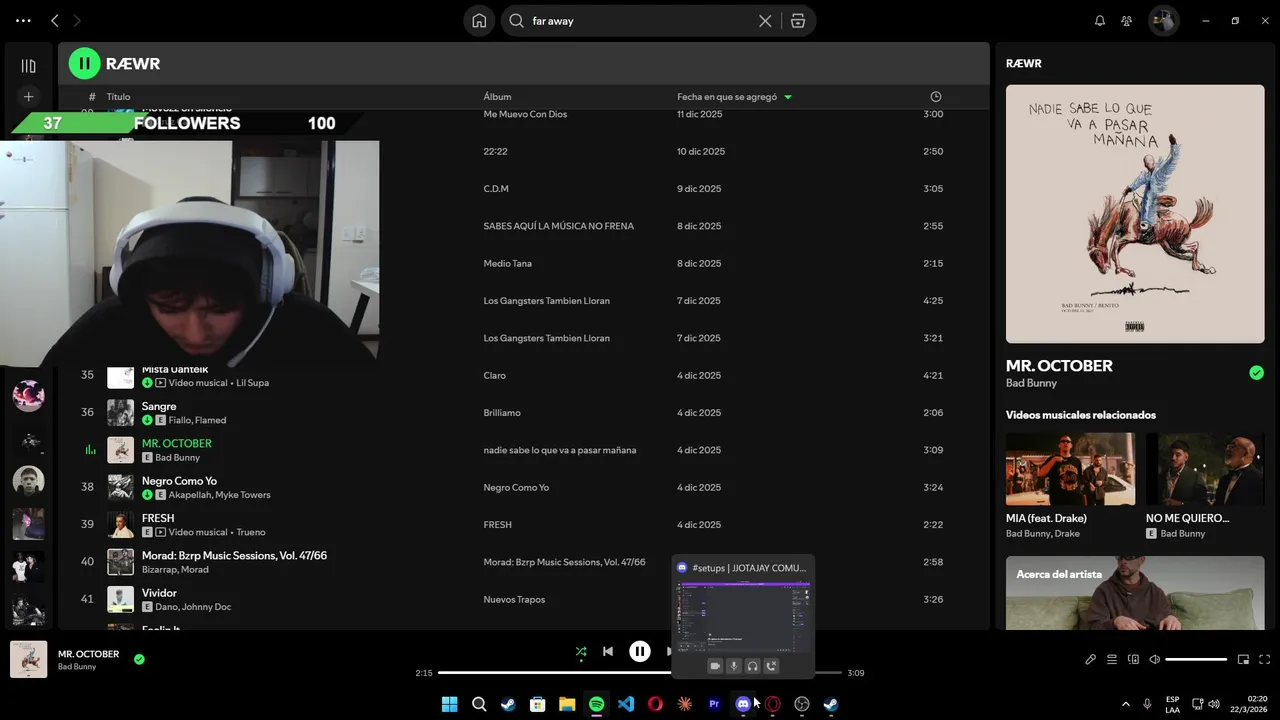The image size is (1280, 720).
Task: Toggle saved checkmark in the now playing panel
Action: 1256,373
